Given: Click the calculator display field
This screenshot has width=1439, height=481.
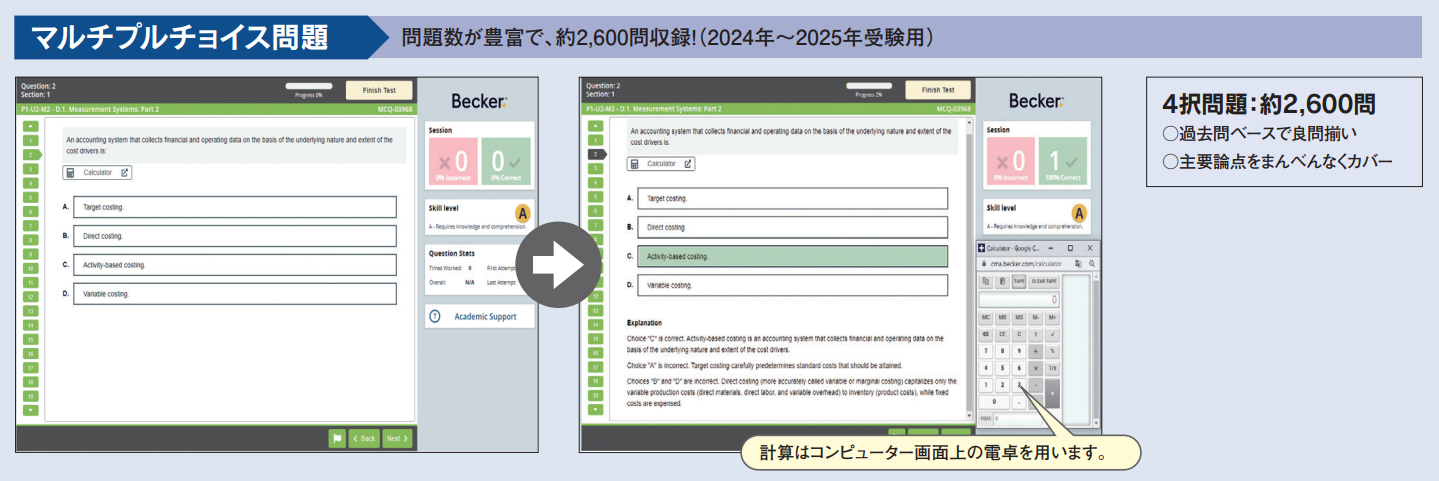Looking at the screenshot, I should tap(1018, 299).
